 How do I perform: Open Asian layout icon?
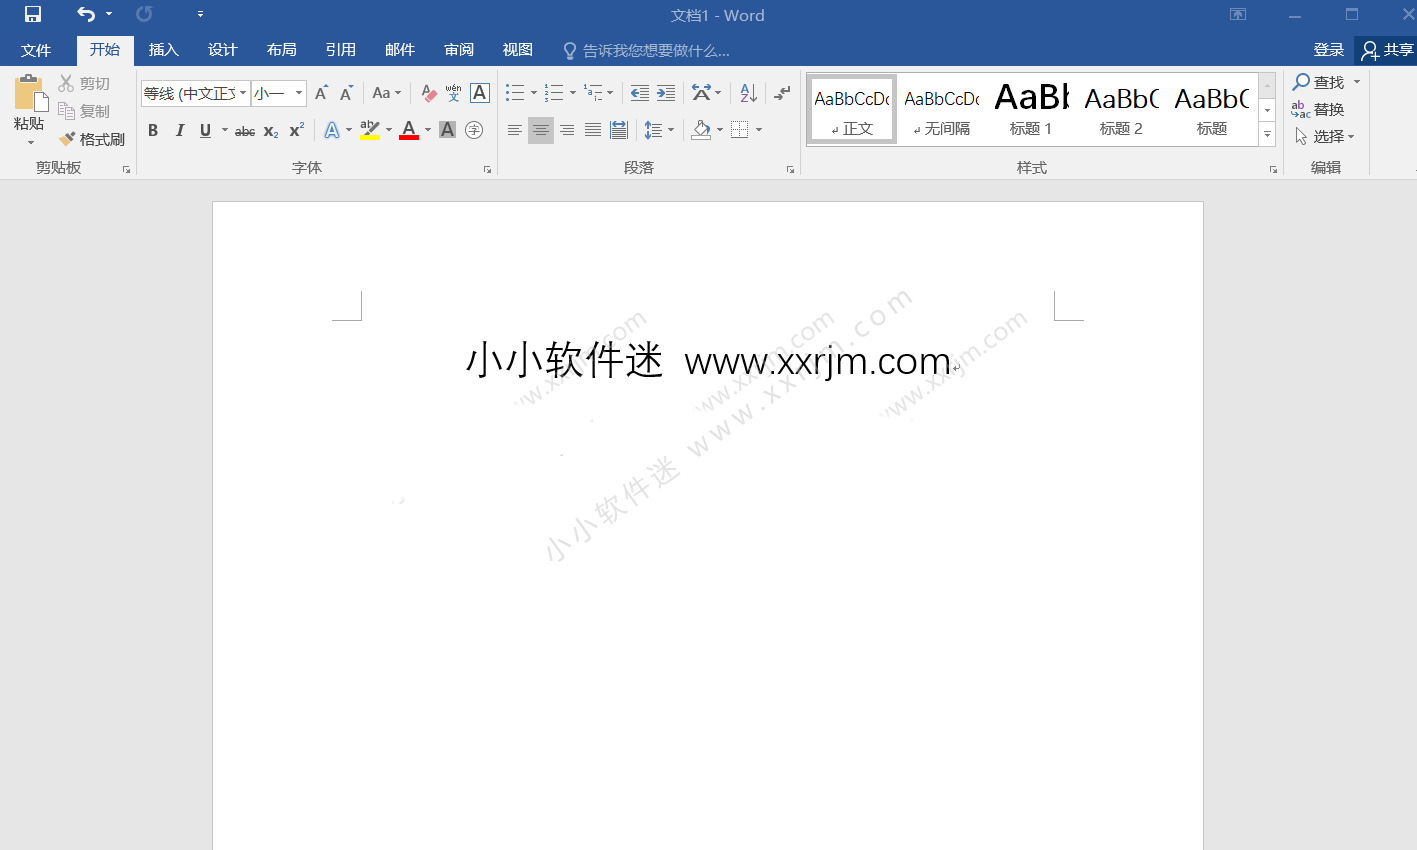[701, 93]
